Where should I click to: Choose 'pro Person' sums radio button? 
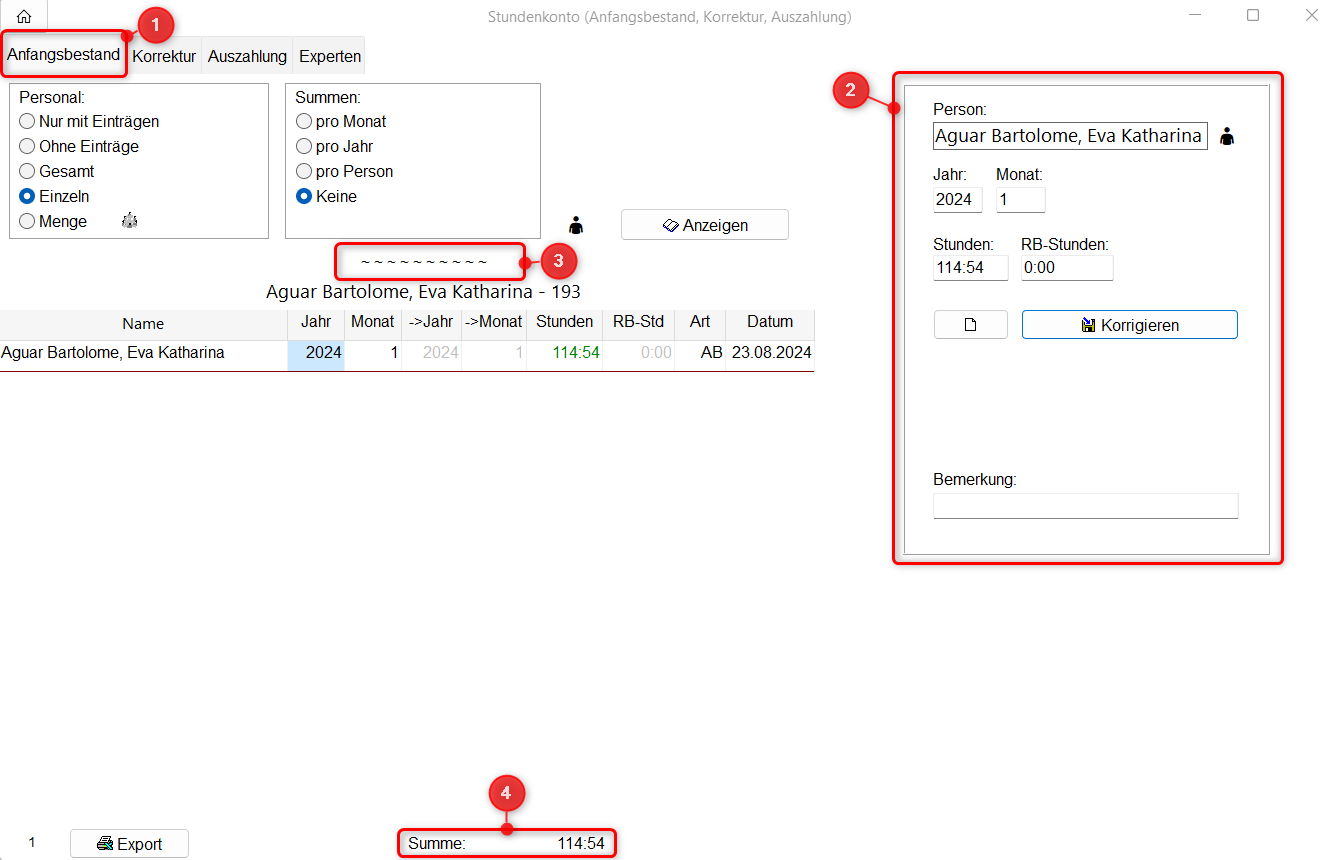tap(304, 171)
